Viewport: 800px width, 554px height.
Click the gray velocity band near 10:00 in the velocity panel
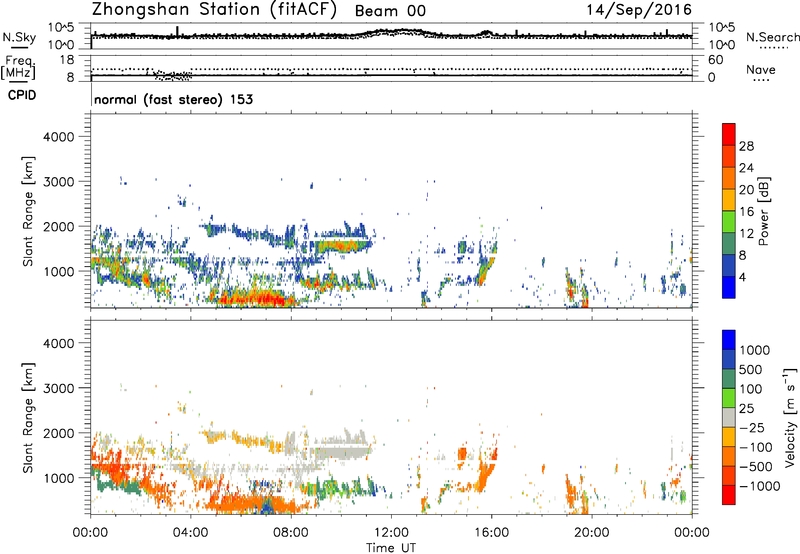tap(342, 451)
